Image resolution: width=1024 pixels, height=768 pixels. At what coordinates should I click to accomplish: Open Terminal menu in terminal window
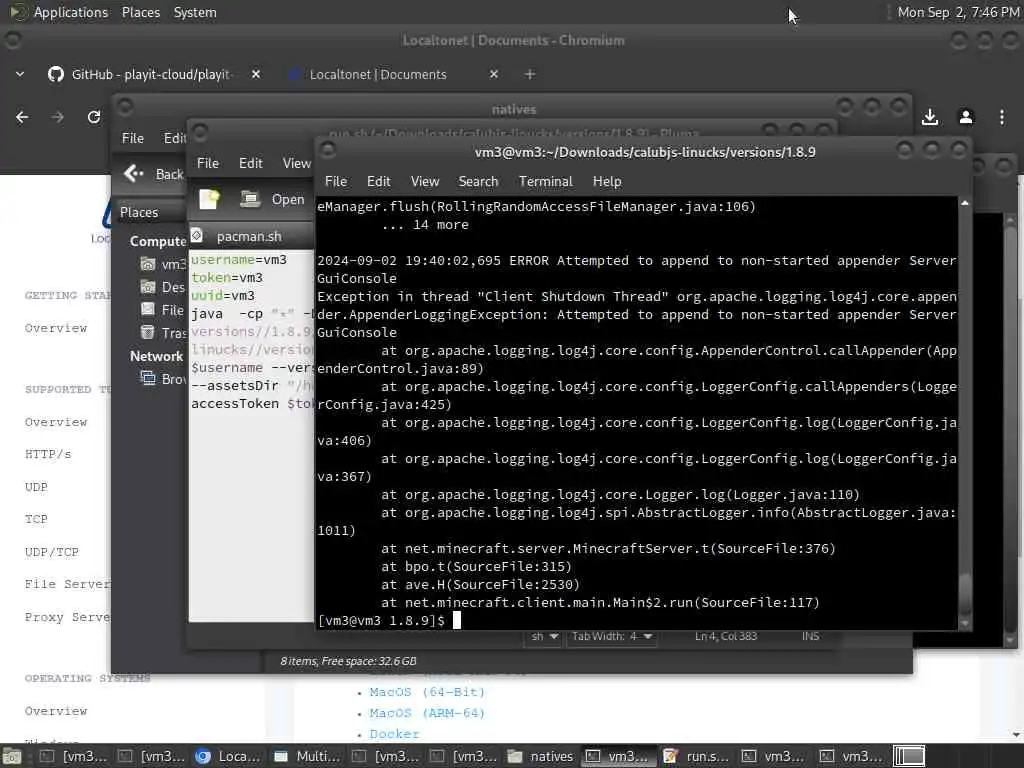(545, 182)
